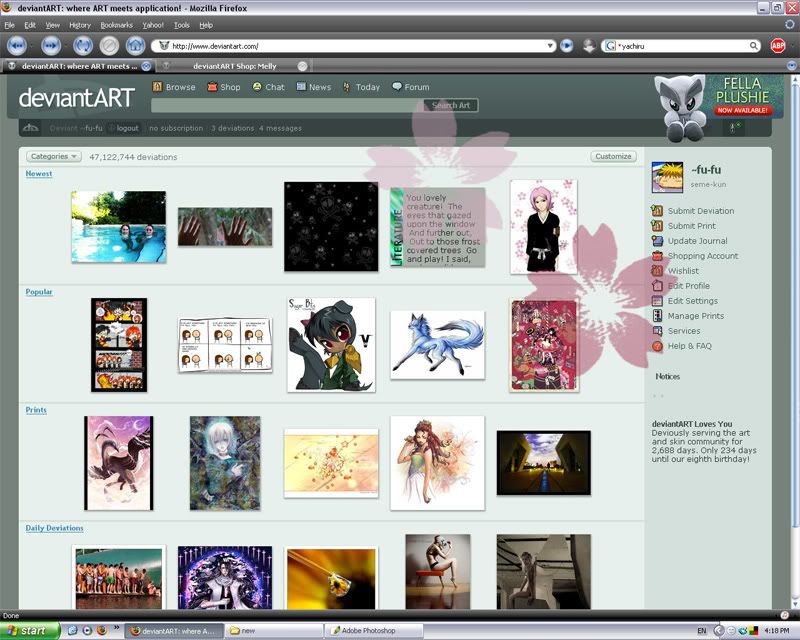This screenshot has height=640, width=800.
Task: Click the Adblock Plus ABP icon
Action: click(x=778, y=46)
